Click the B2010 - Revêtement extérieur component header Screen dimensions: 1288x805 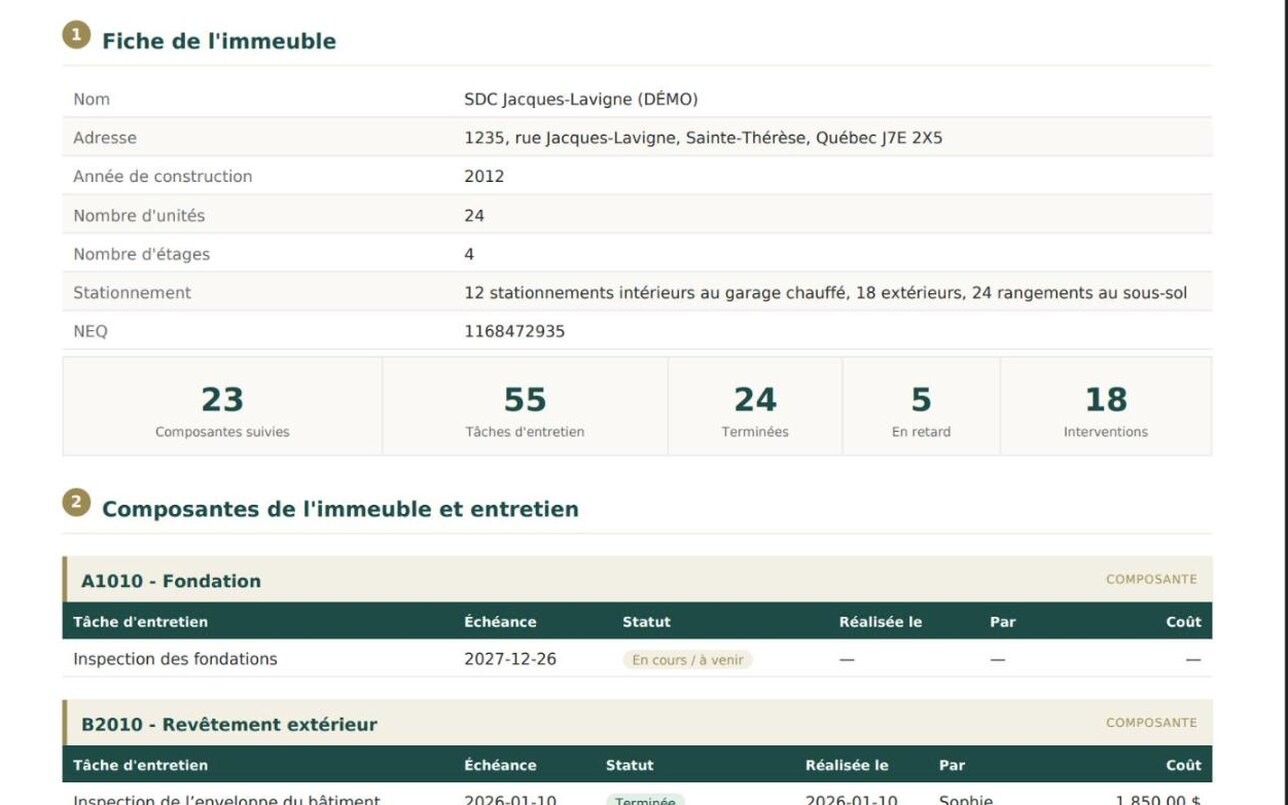(637, 723)
